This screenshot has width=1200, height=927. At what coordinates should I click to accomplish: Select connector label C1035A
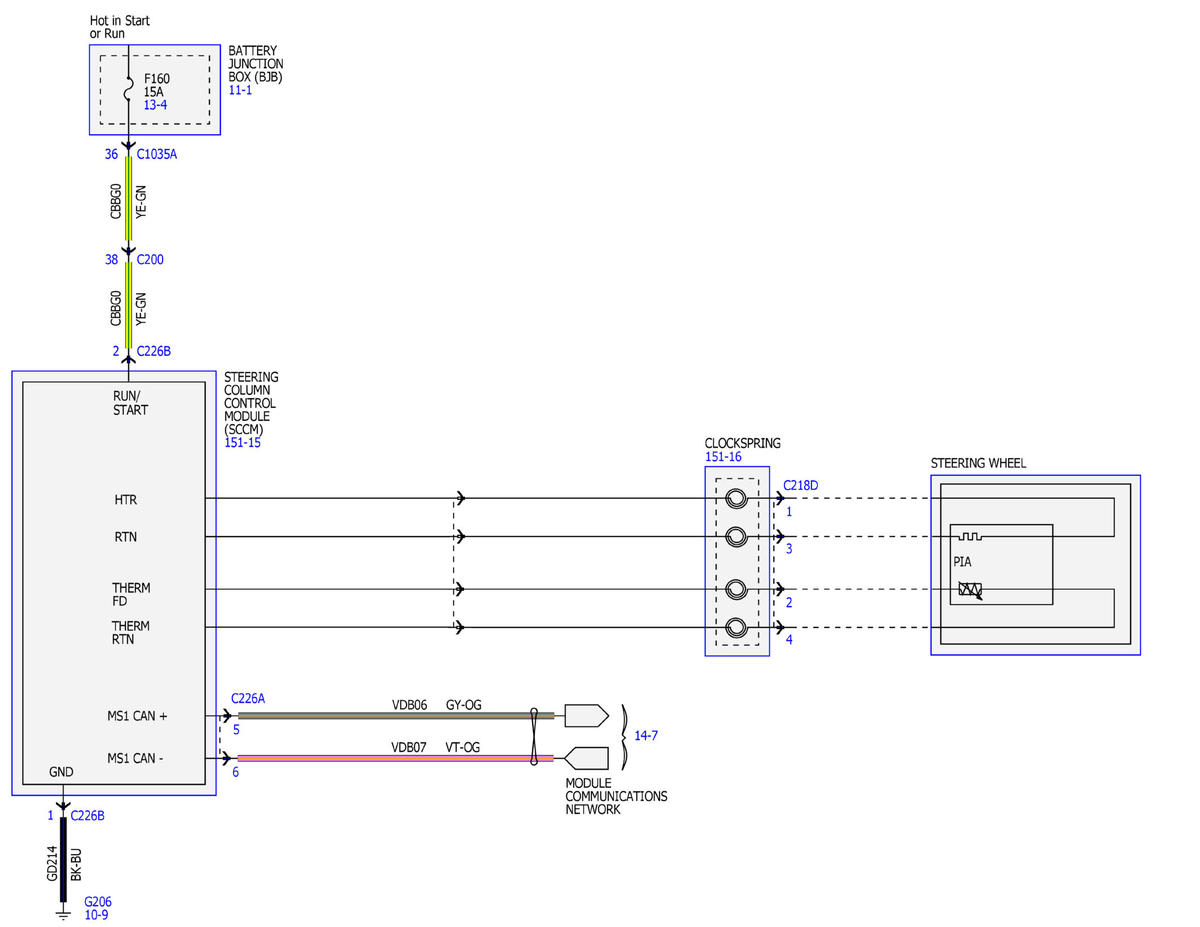click(x=157, y=155)
